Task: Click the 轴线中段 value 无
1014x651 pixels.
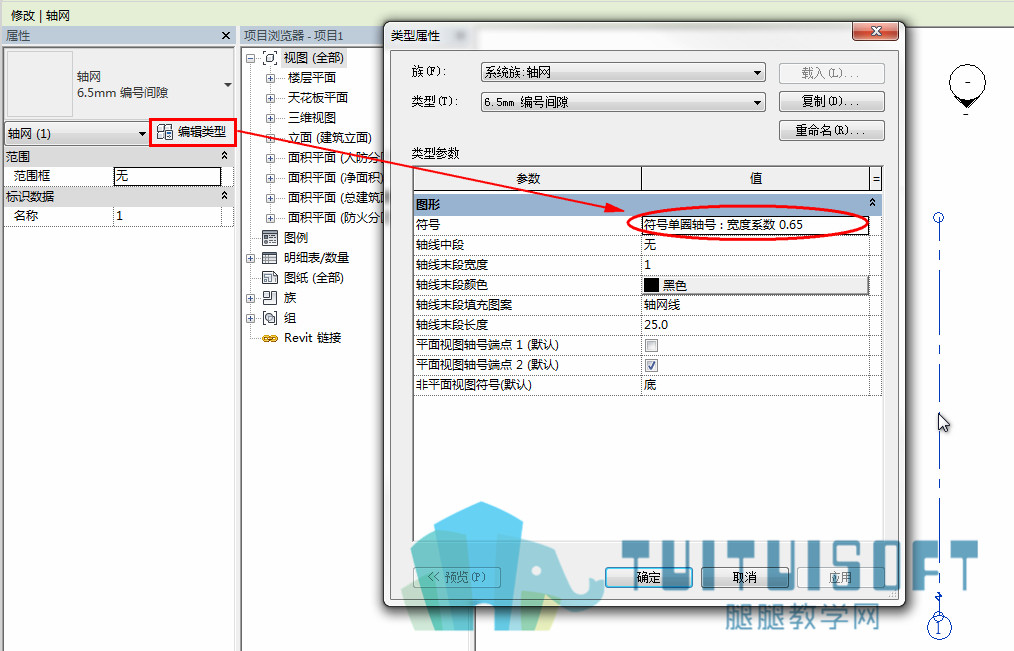Action: [x=755, y=245]
